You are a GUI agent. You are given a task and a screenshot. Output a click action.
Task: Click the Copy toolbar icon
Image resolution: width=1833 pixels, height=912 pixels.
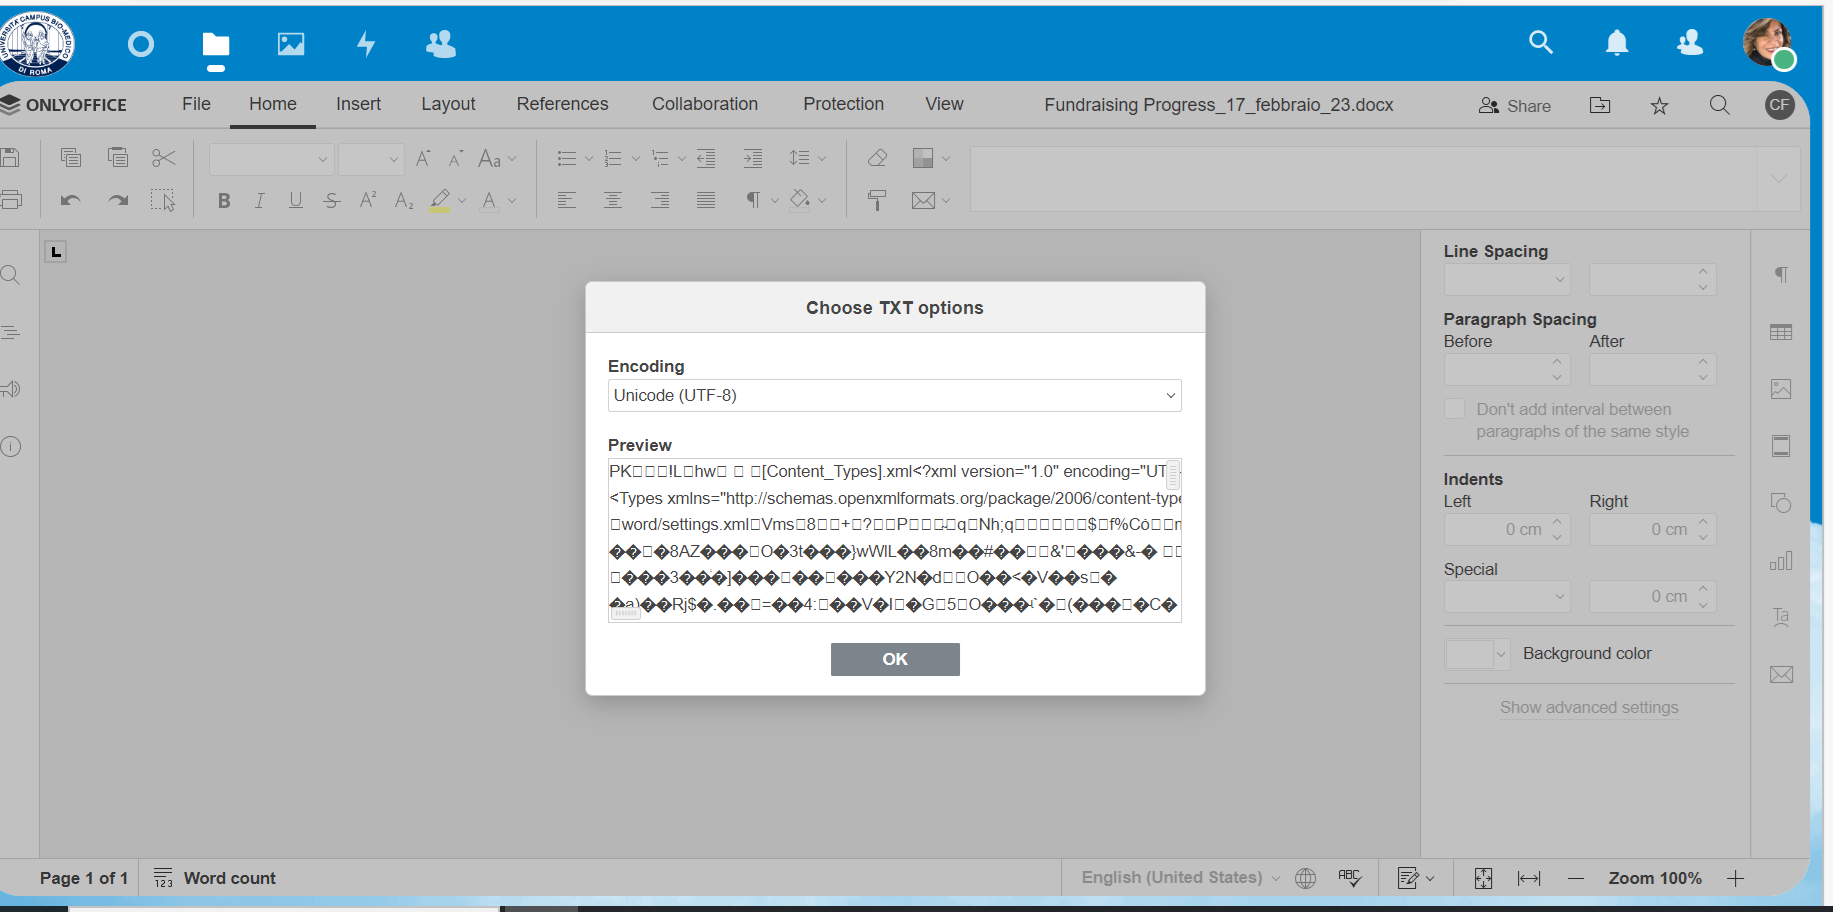pos(70,157)
